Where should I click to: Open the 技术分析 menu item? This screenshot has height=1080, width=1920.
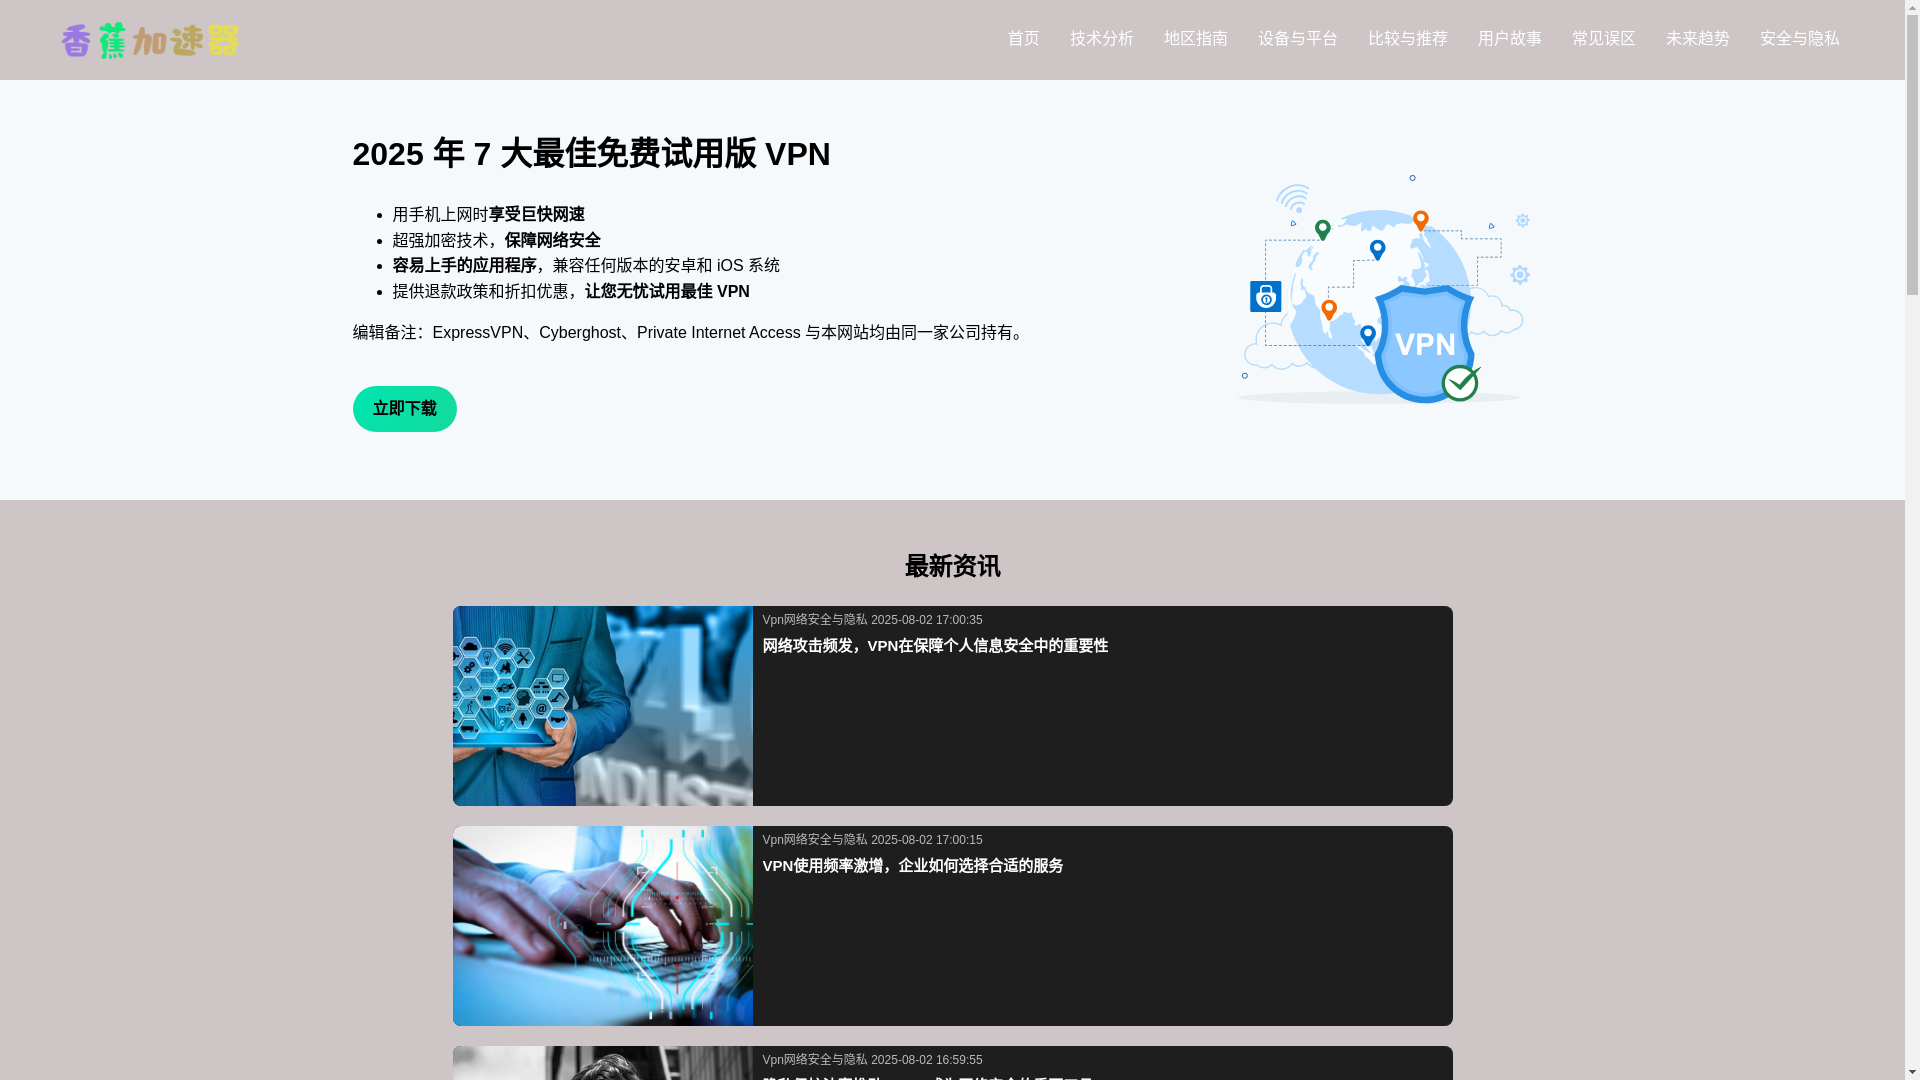pos(1101,39)
